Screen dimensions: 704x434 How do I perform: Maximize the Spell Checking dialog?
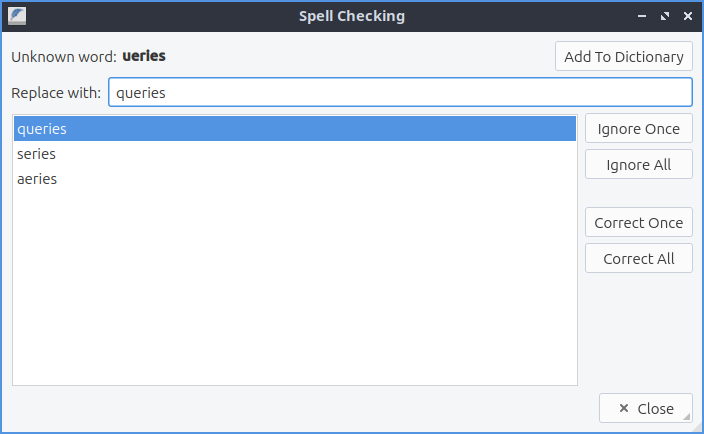(665, 16)
